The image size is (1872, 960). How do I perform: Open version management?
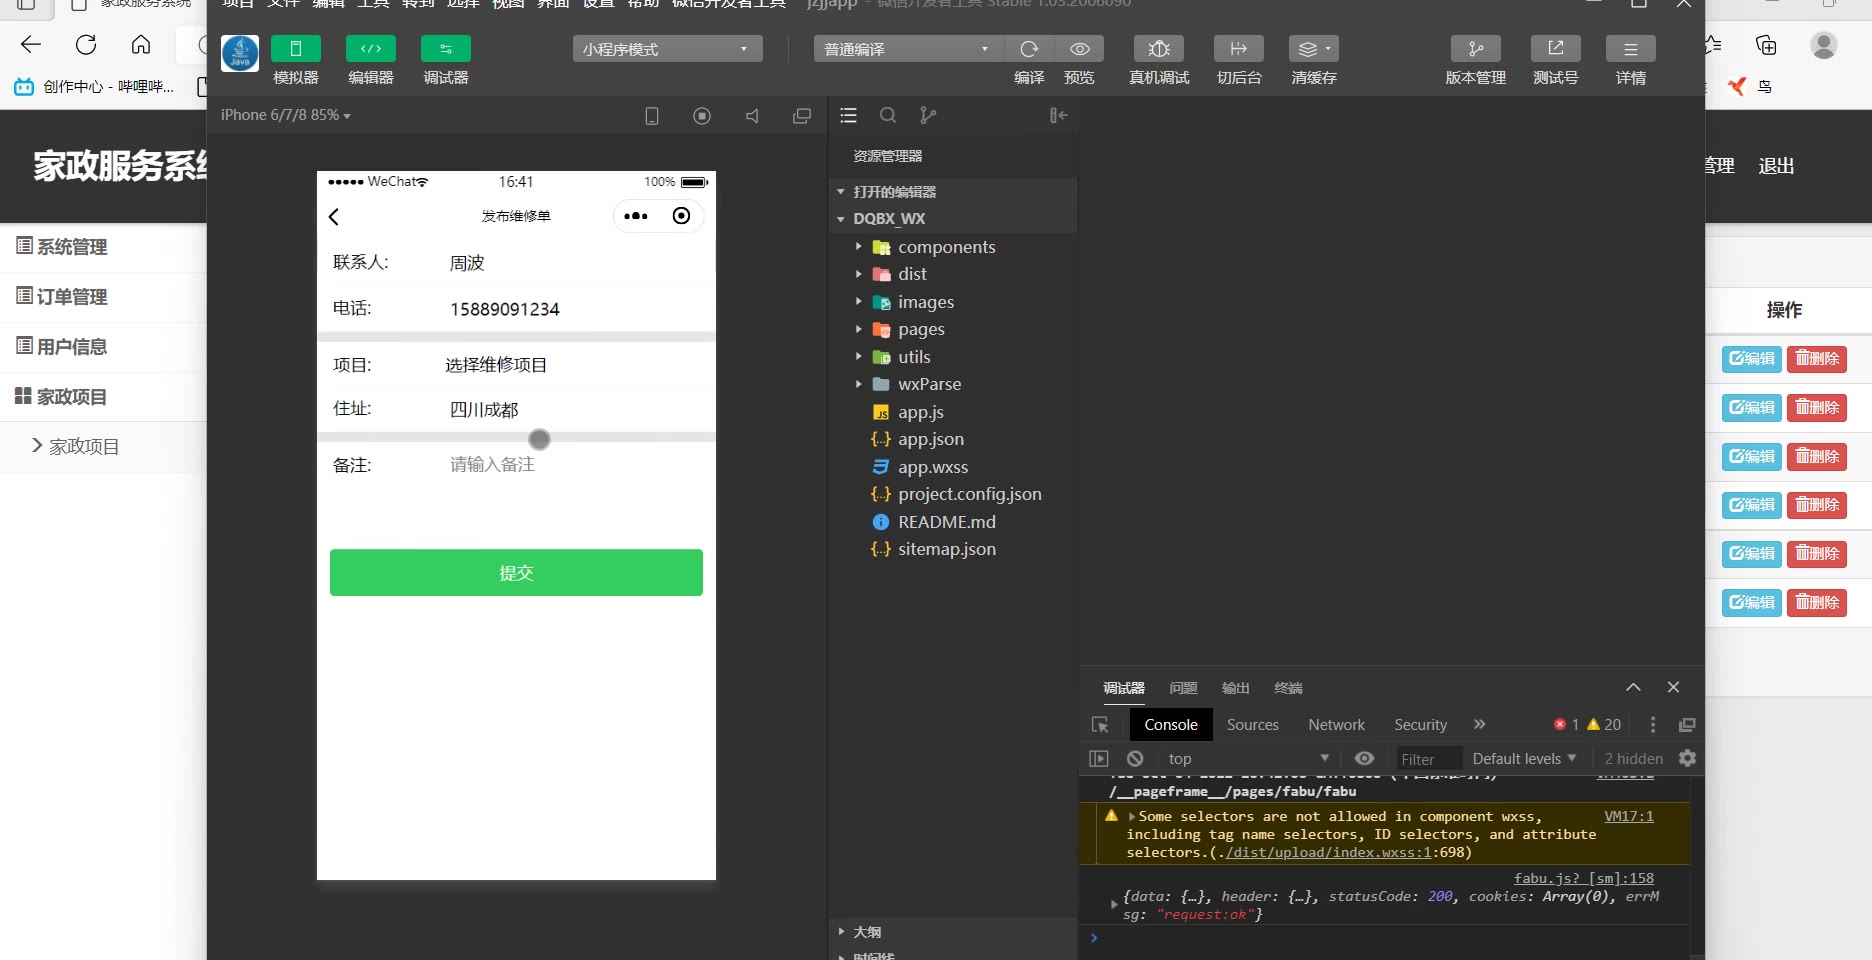click(x=1476, y=49)
